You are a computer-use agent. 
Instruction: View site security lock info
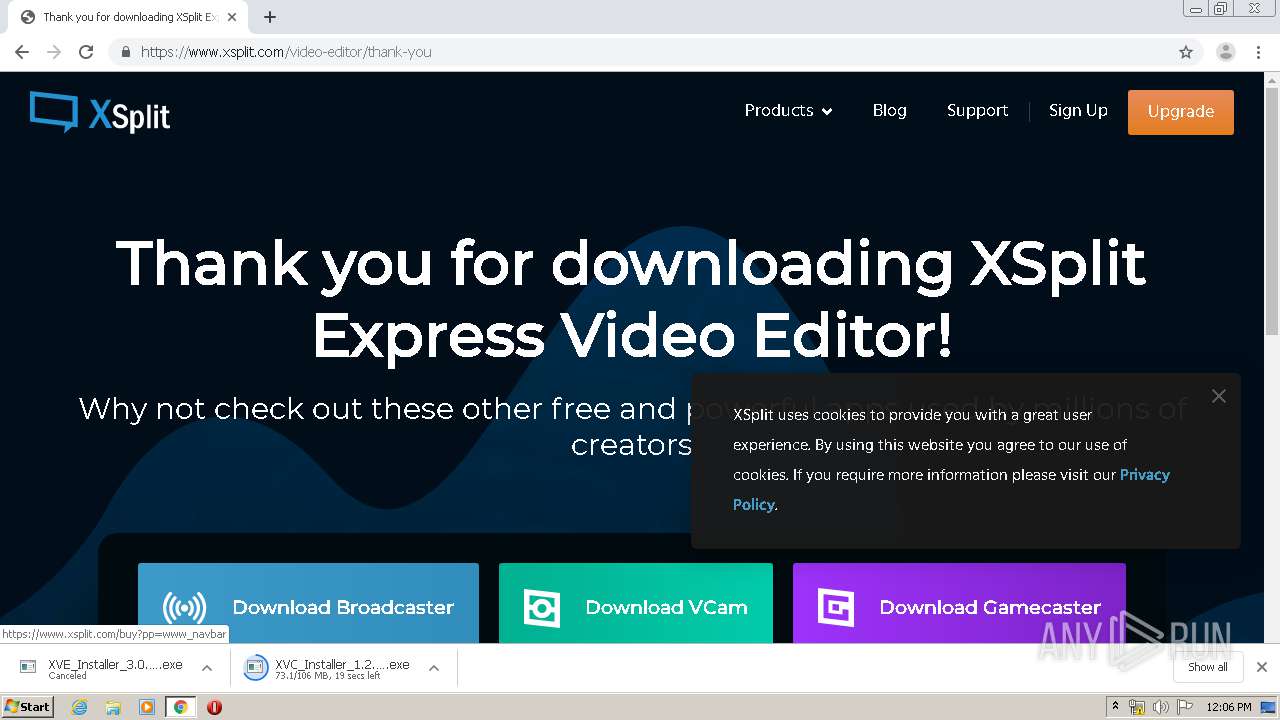pos(125,52)
